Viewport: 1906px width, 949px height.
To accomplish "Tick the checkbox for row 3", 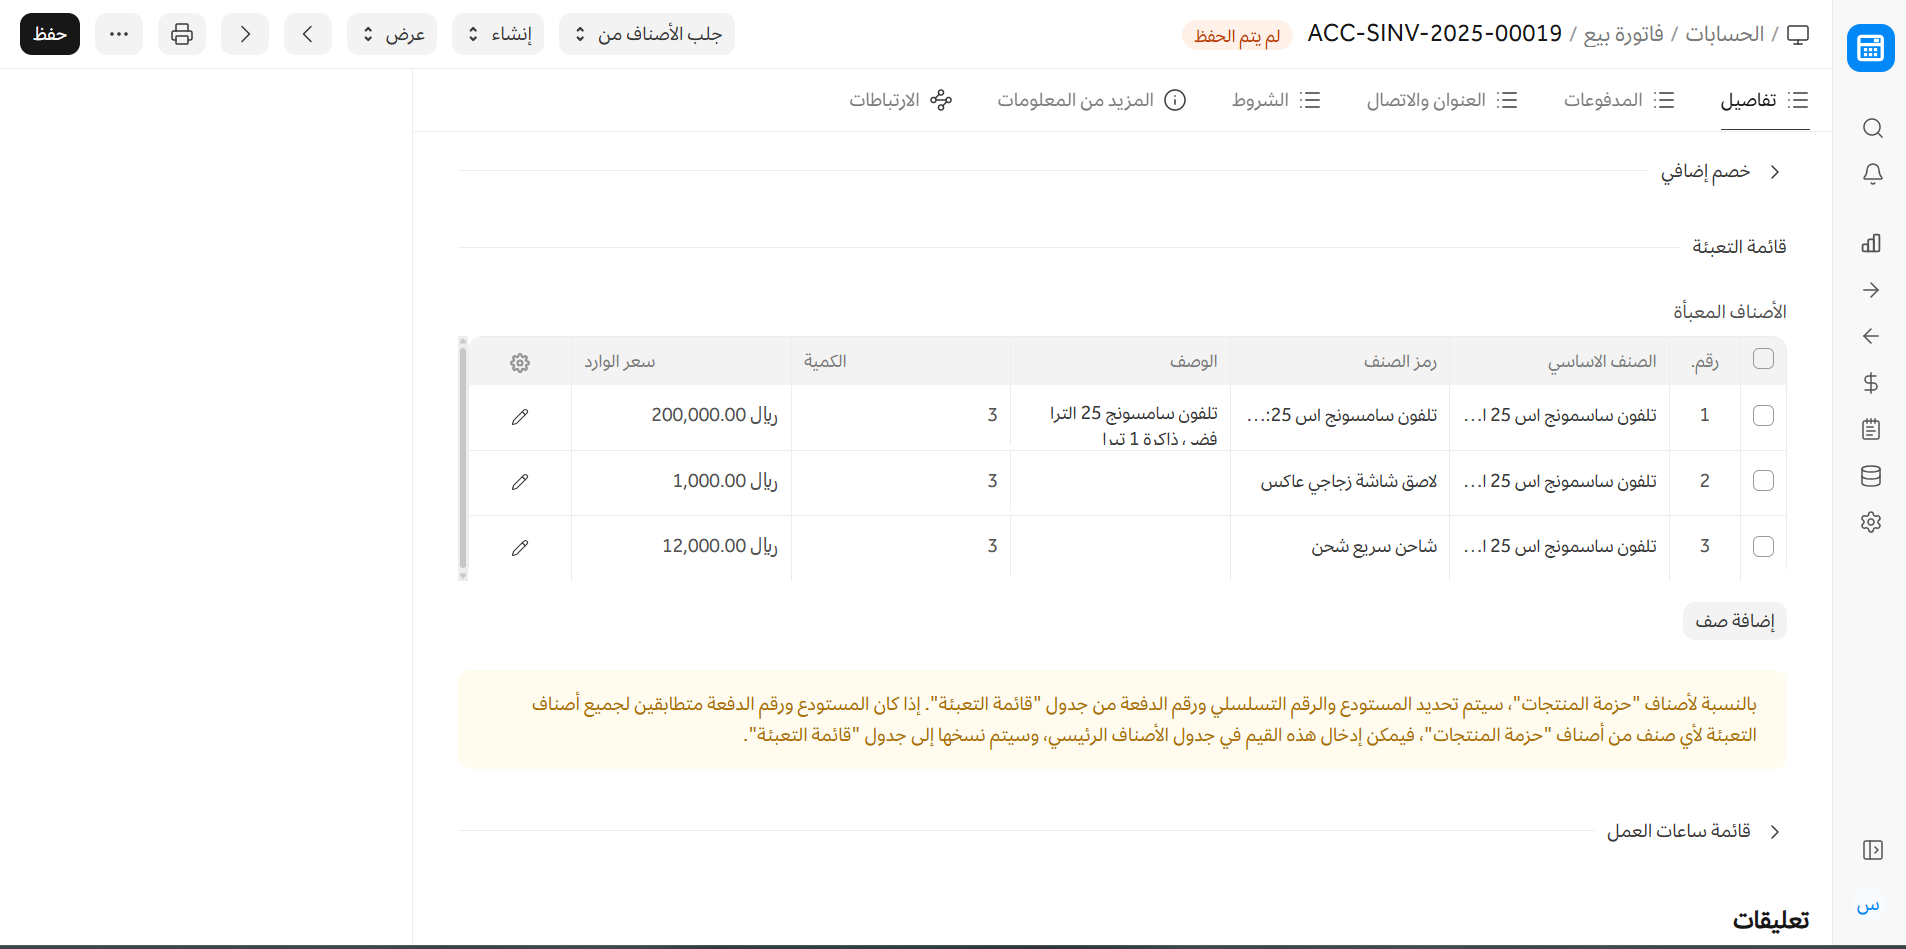I will [x=1763, y=546].
